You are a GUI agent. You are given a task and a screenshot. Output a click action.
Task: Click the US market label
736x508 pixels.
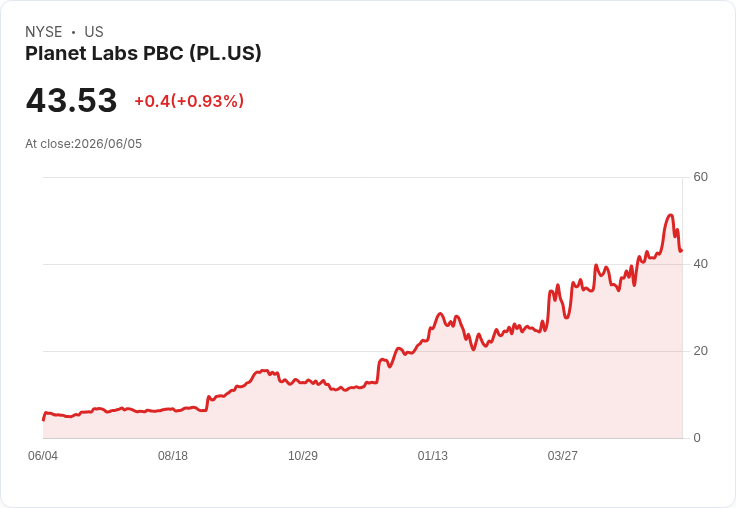point(94,32)
